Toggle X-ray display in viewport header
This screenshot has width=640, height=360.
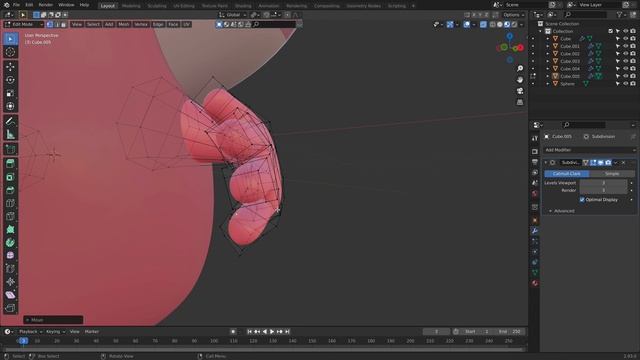483,24
